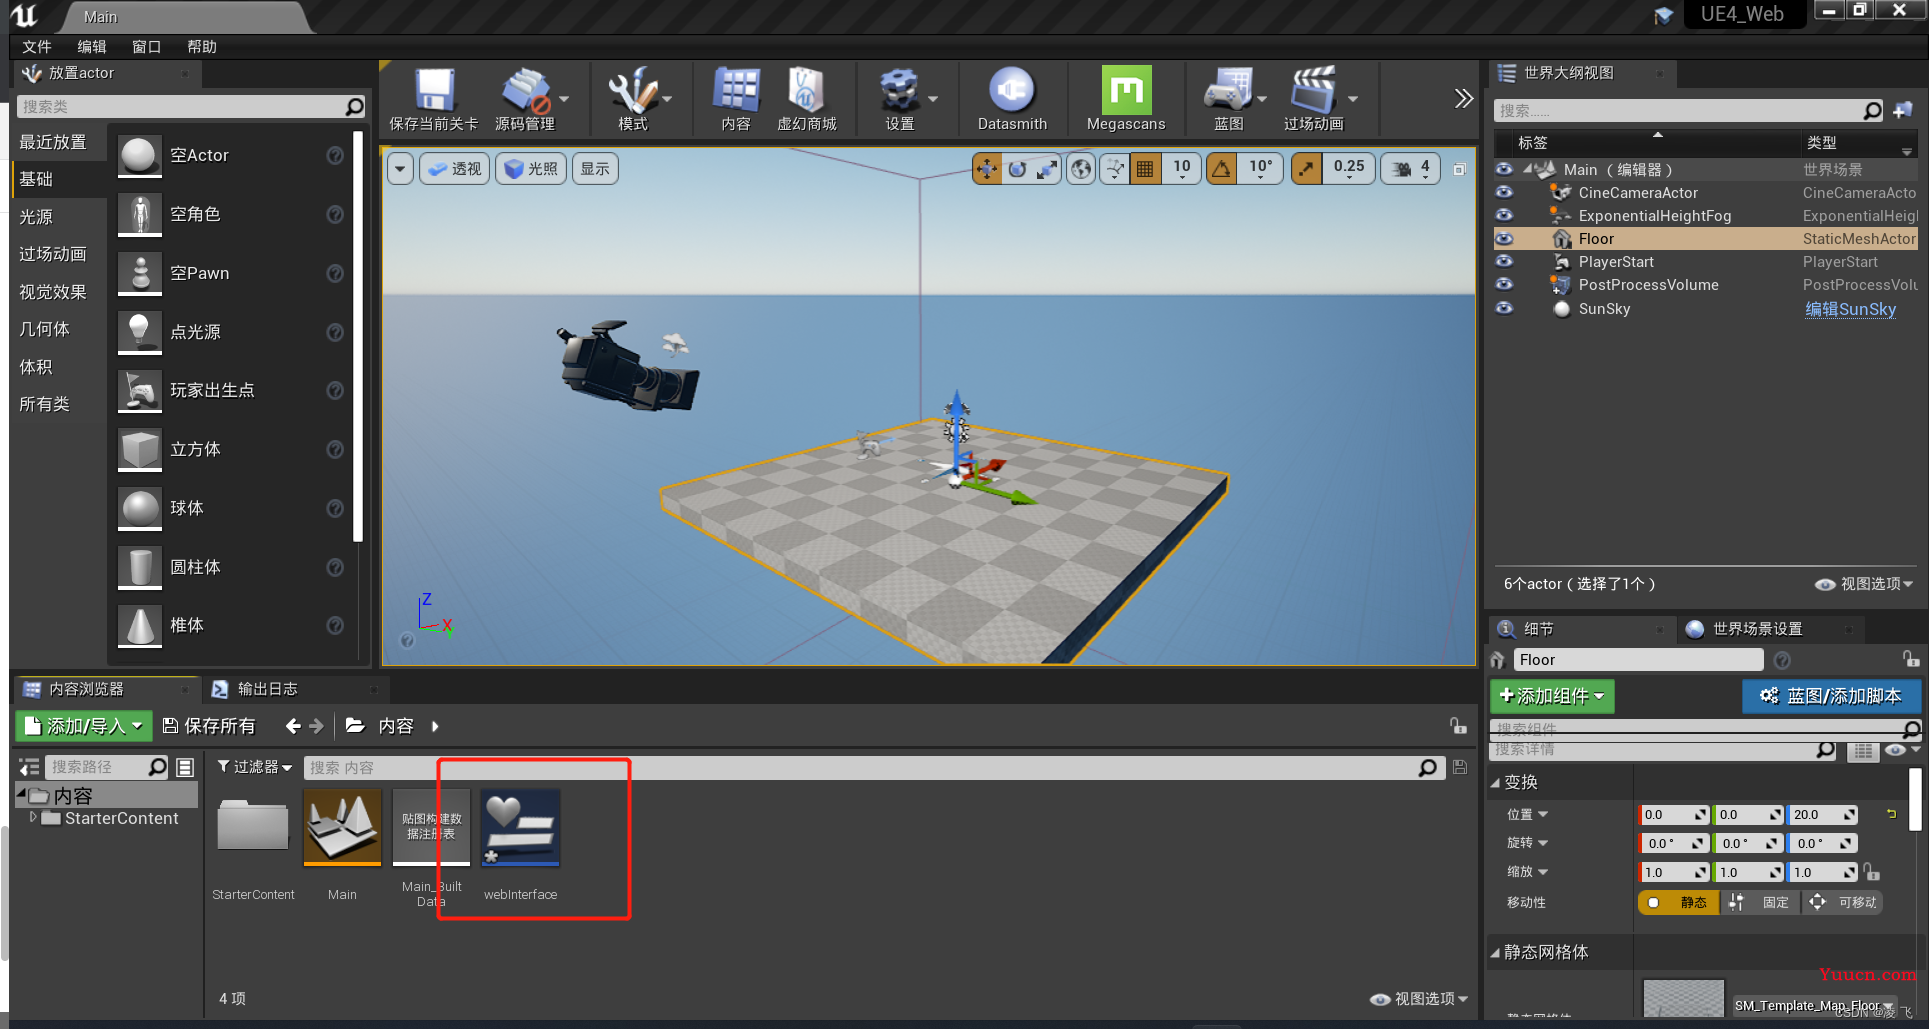
Task: Click the Add Component (添加组件) button
Action: pos(1552,696)
